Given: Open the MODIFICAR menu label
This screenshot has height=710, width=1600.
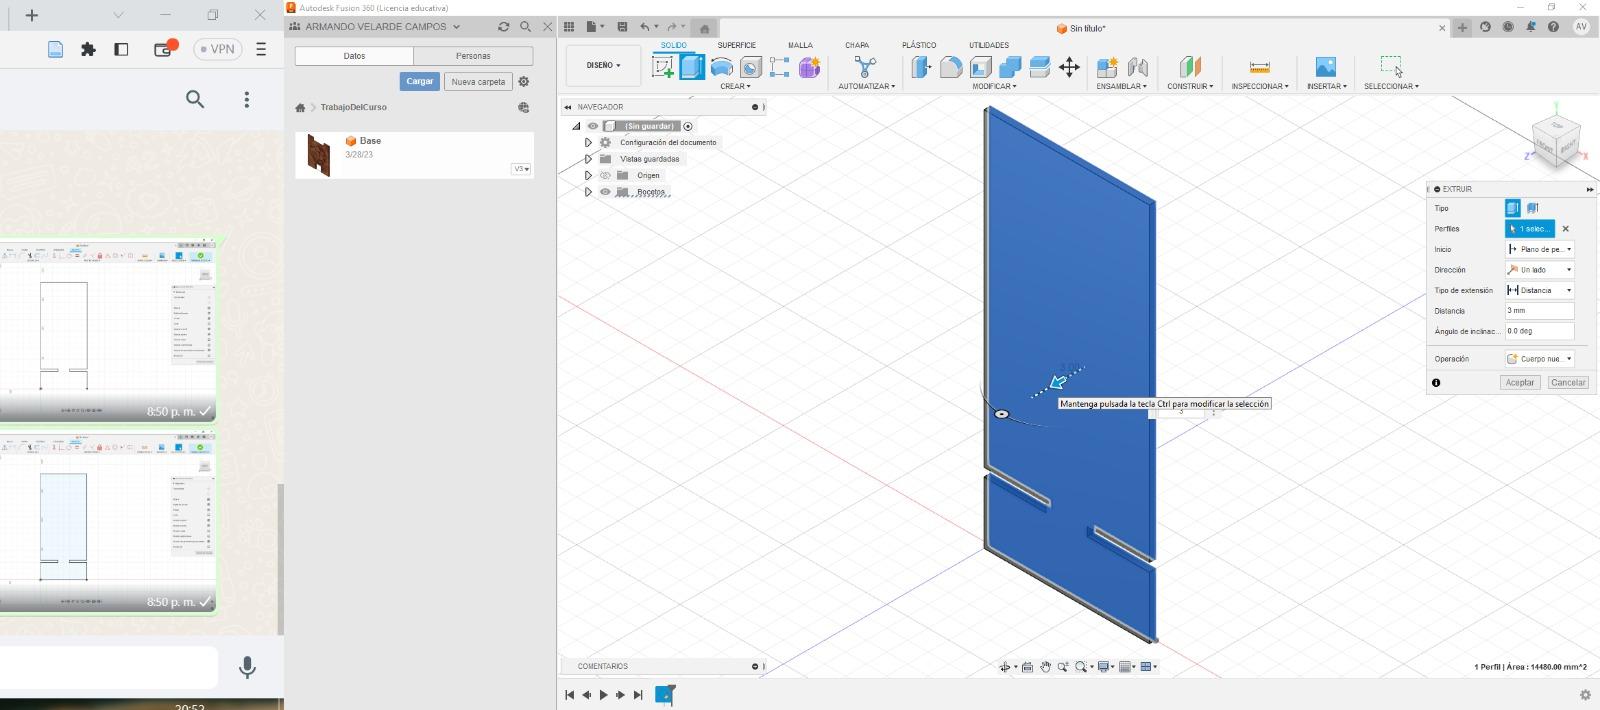Looking at the screenshot, I should coord(994,86).
